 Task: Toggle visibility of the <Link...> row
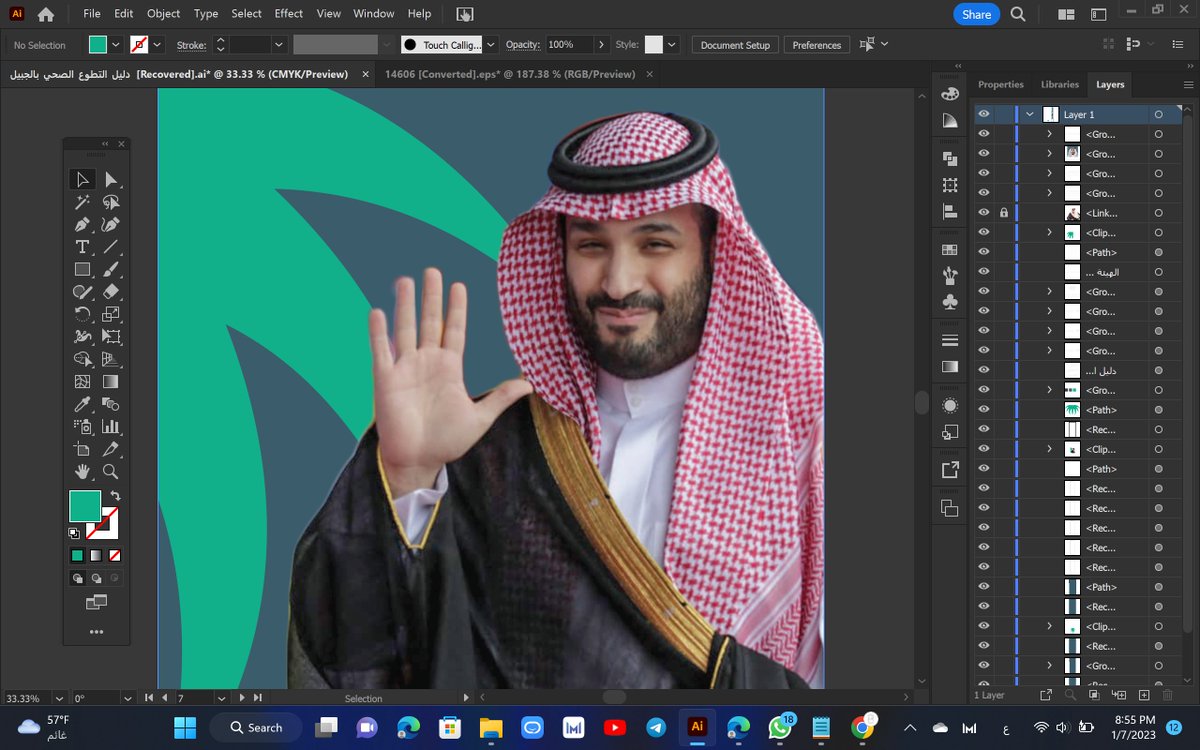pyautogui.click(x=984, y=213)
